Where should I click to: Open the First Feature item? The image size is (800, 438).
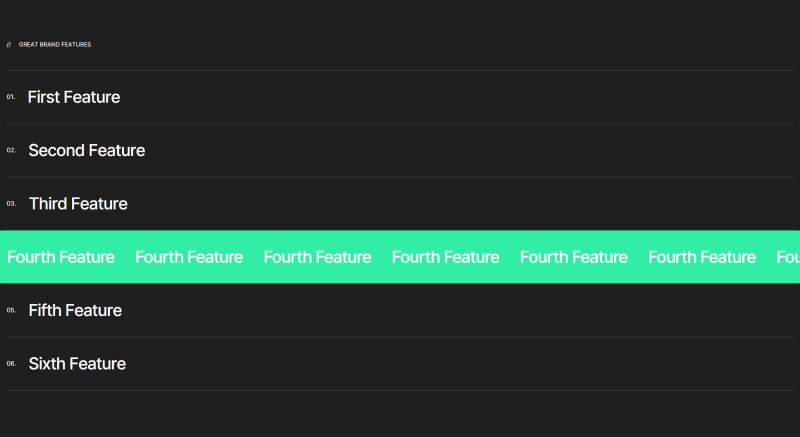point(74,97)
